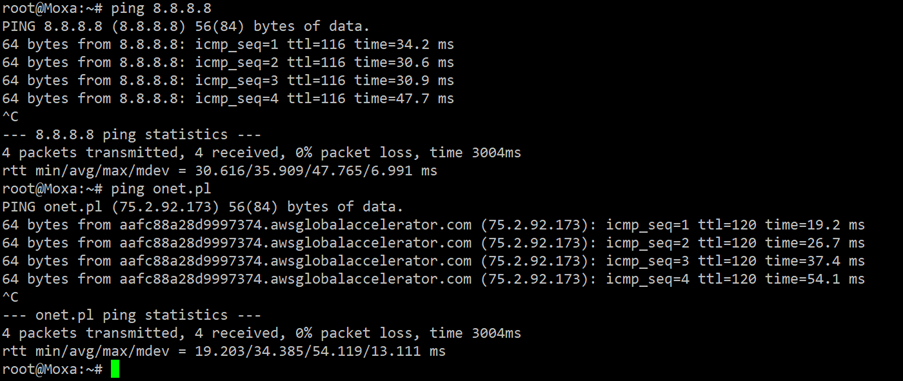Click the green terminal cursor block
This screenshot has height=381, width=903.
(x=115, y=369)
